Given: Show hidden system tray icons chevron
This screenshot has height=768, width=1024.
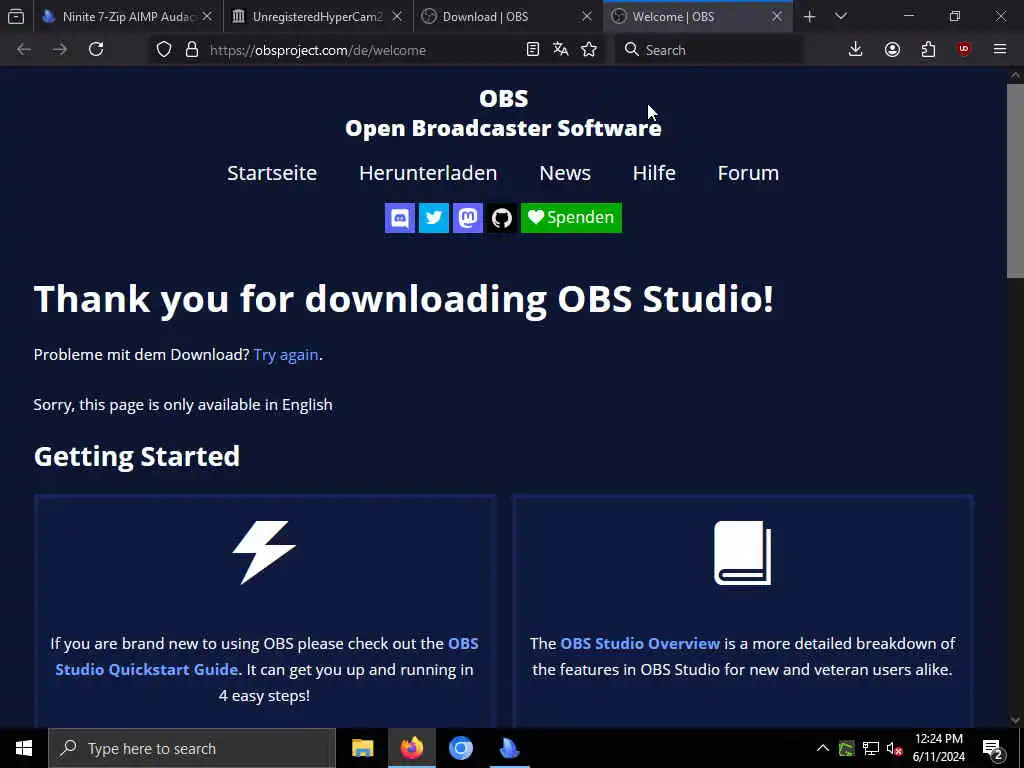Looking at the screenshot, I should (x=823, y=748).
